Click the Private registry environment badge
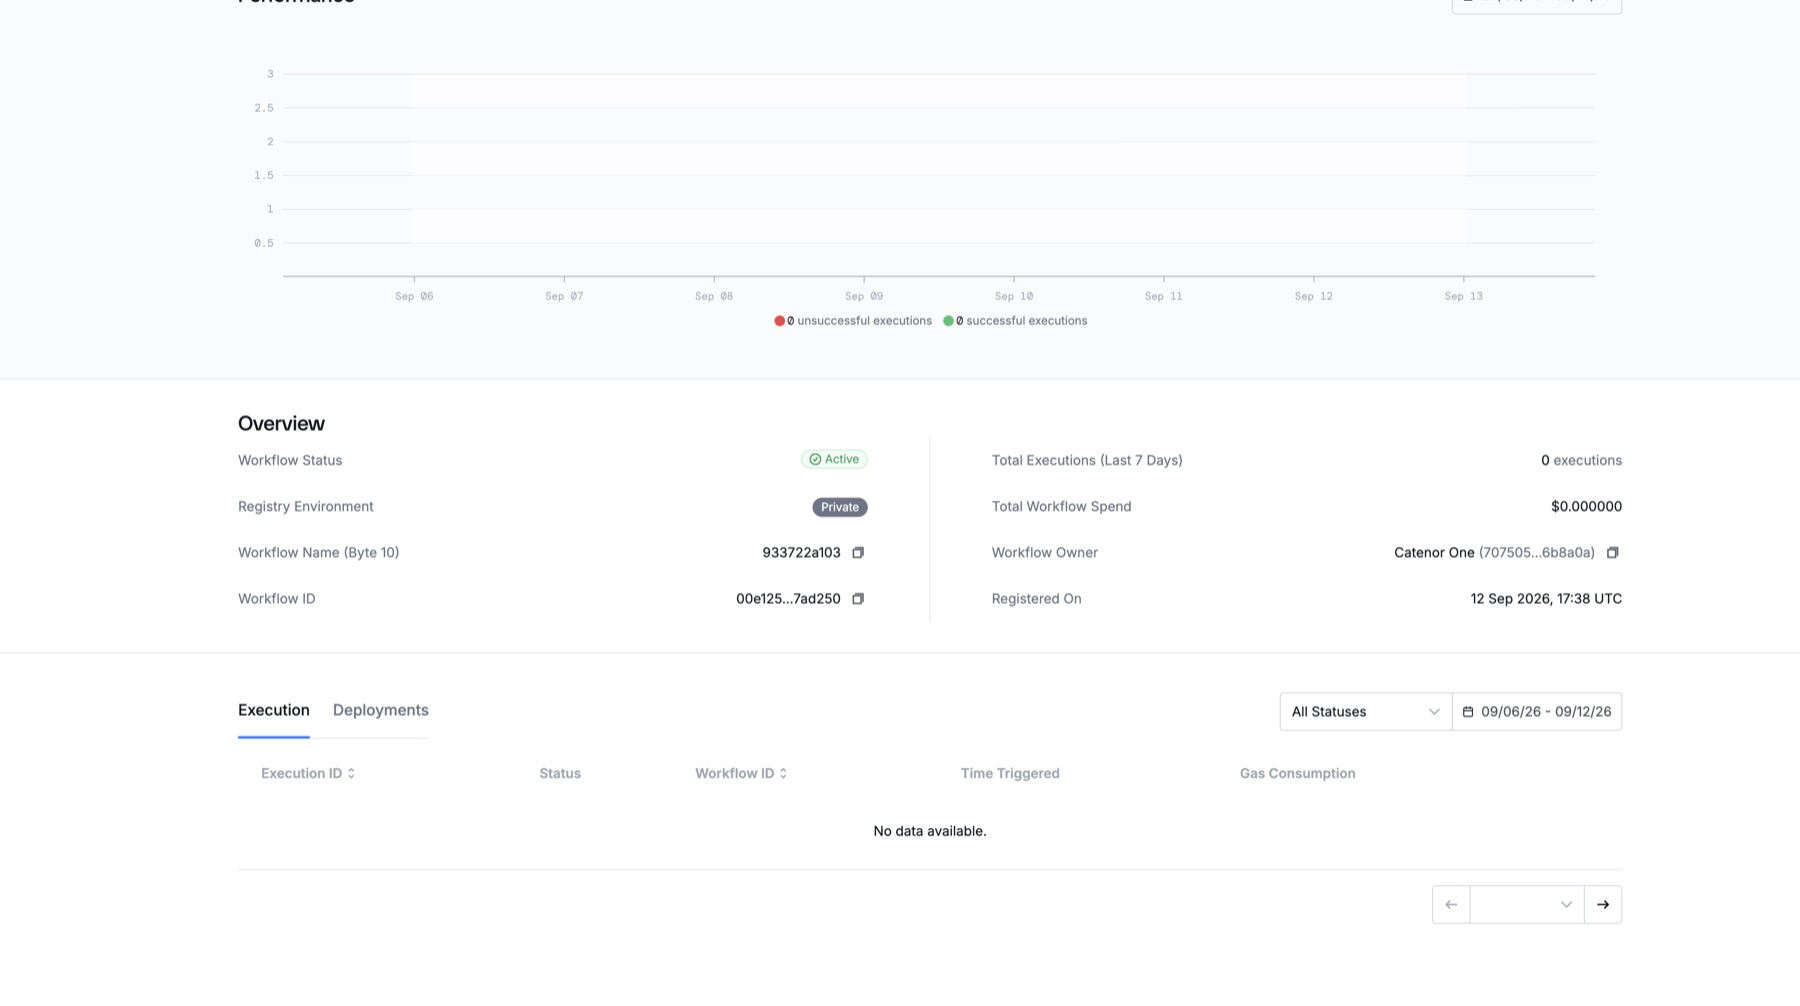 (840, 507)
